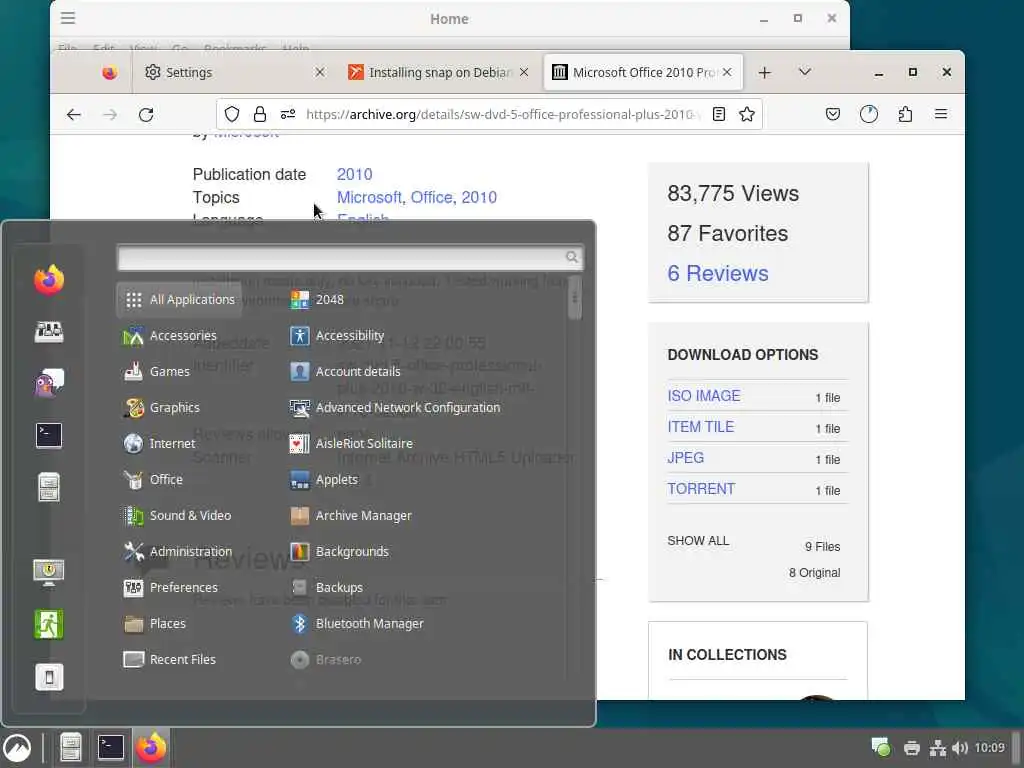Open Accessibility settings app

point(337,335)
